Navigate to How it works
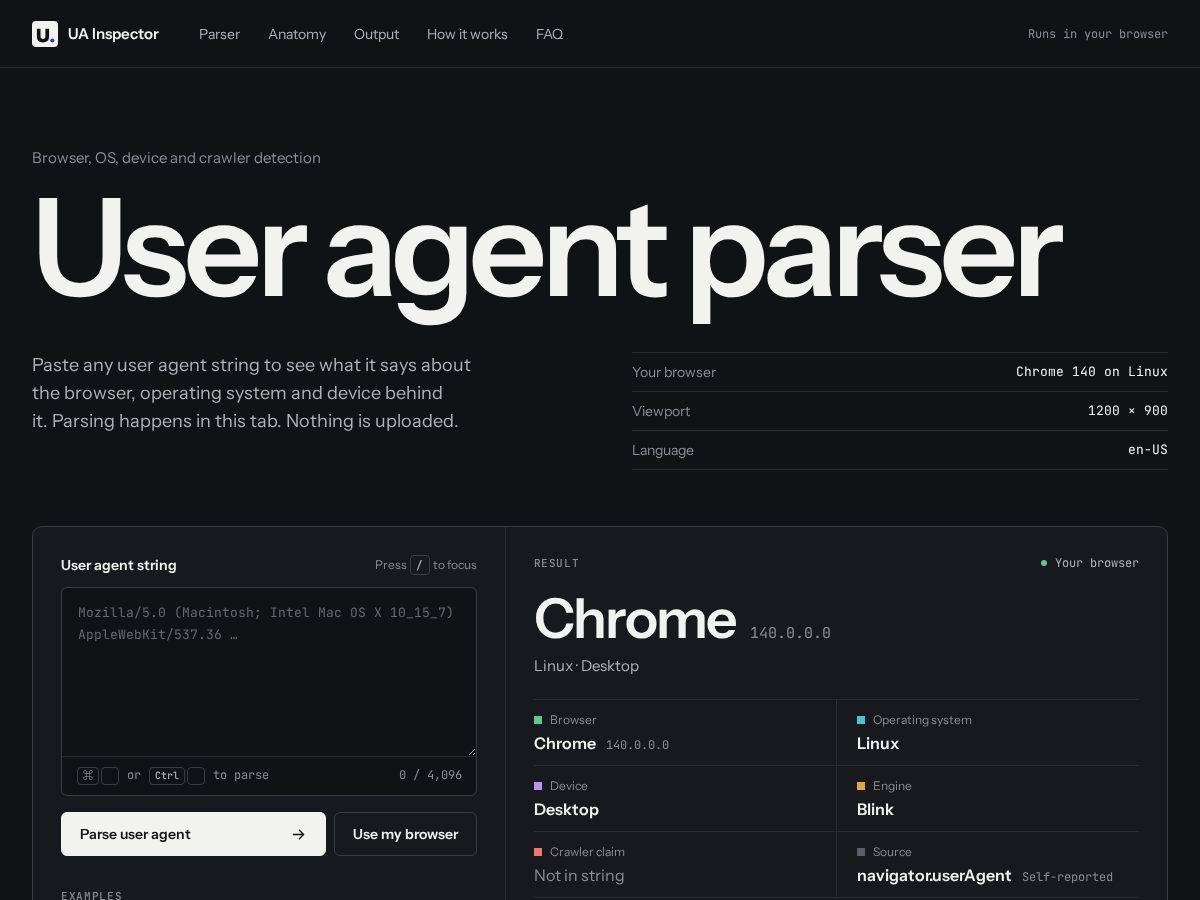The image size is (1200, 900). click(x=467, y=34)
